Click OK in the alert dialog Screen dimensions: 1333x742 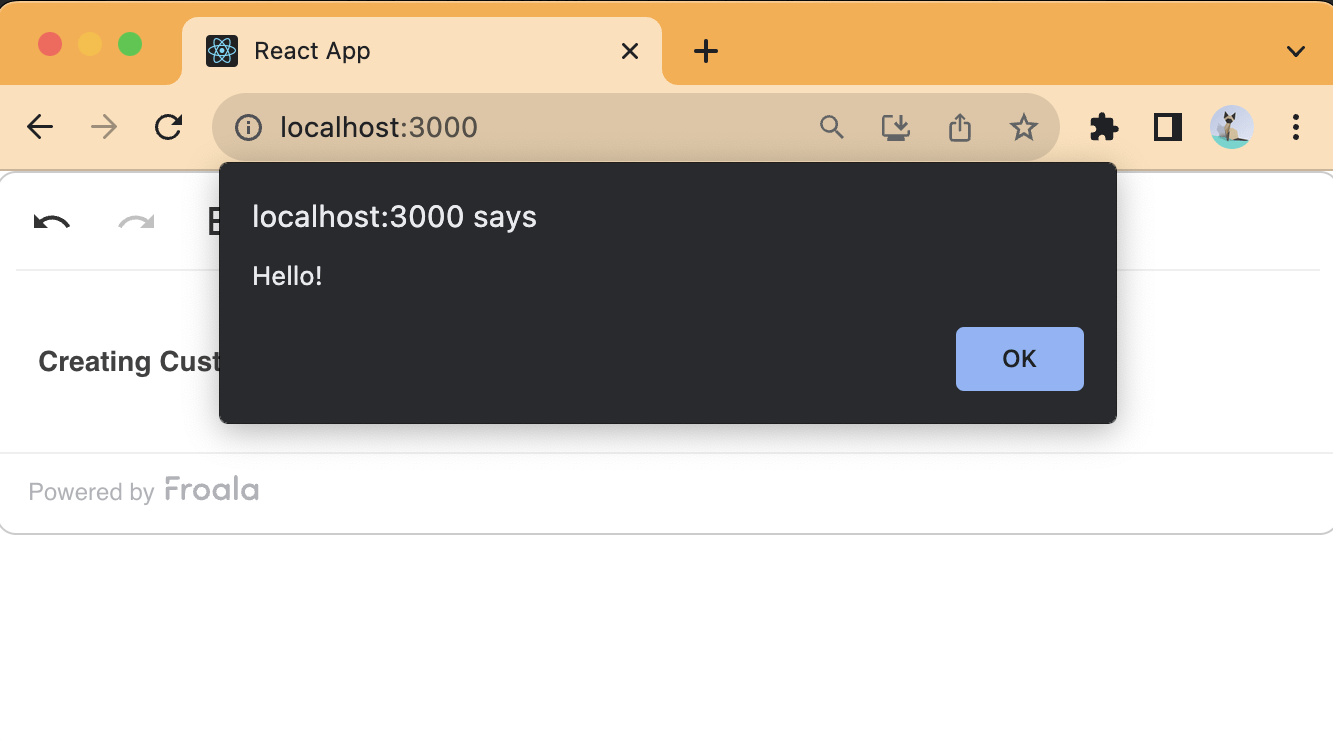(1019, 359)
